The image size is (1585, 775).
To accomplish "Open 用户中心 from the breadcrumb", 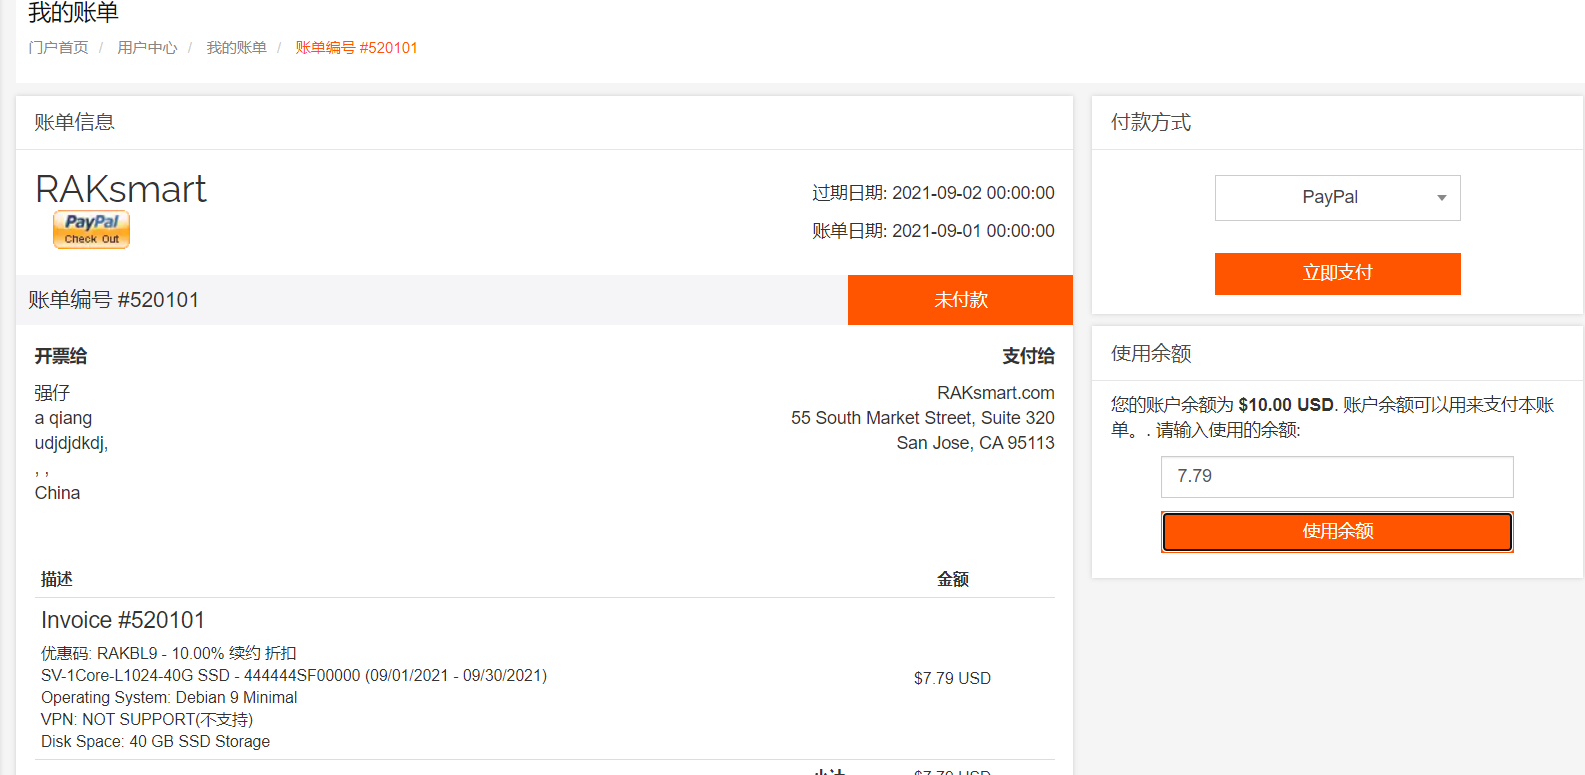I will coord(147,48).
